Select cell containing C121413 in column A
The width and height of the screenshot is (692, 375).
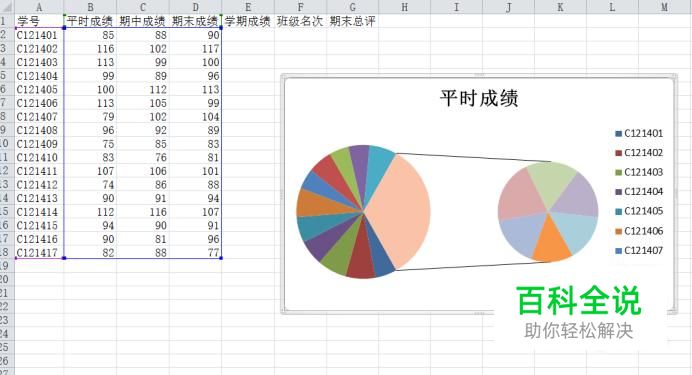pyautogui.click(x=39, y=198)
